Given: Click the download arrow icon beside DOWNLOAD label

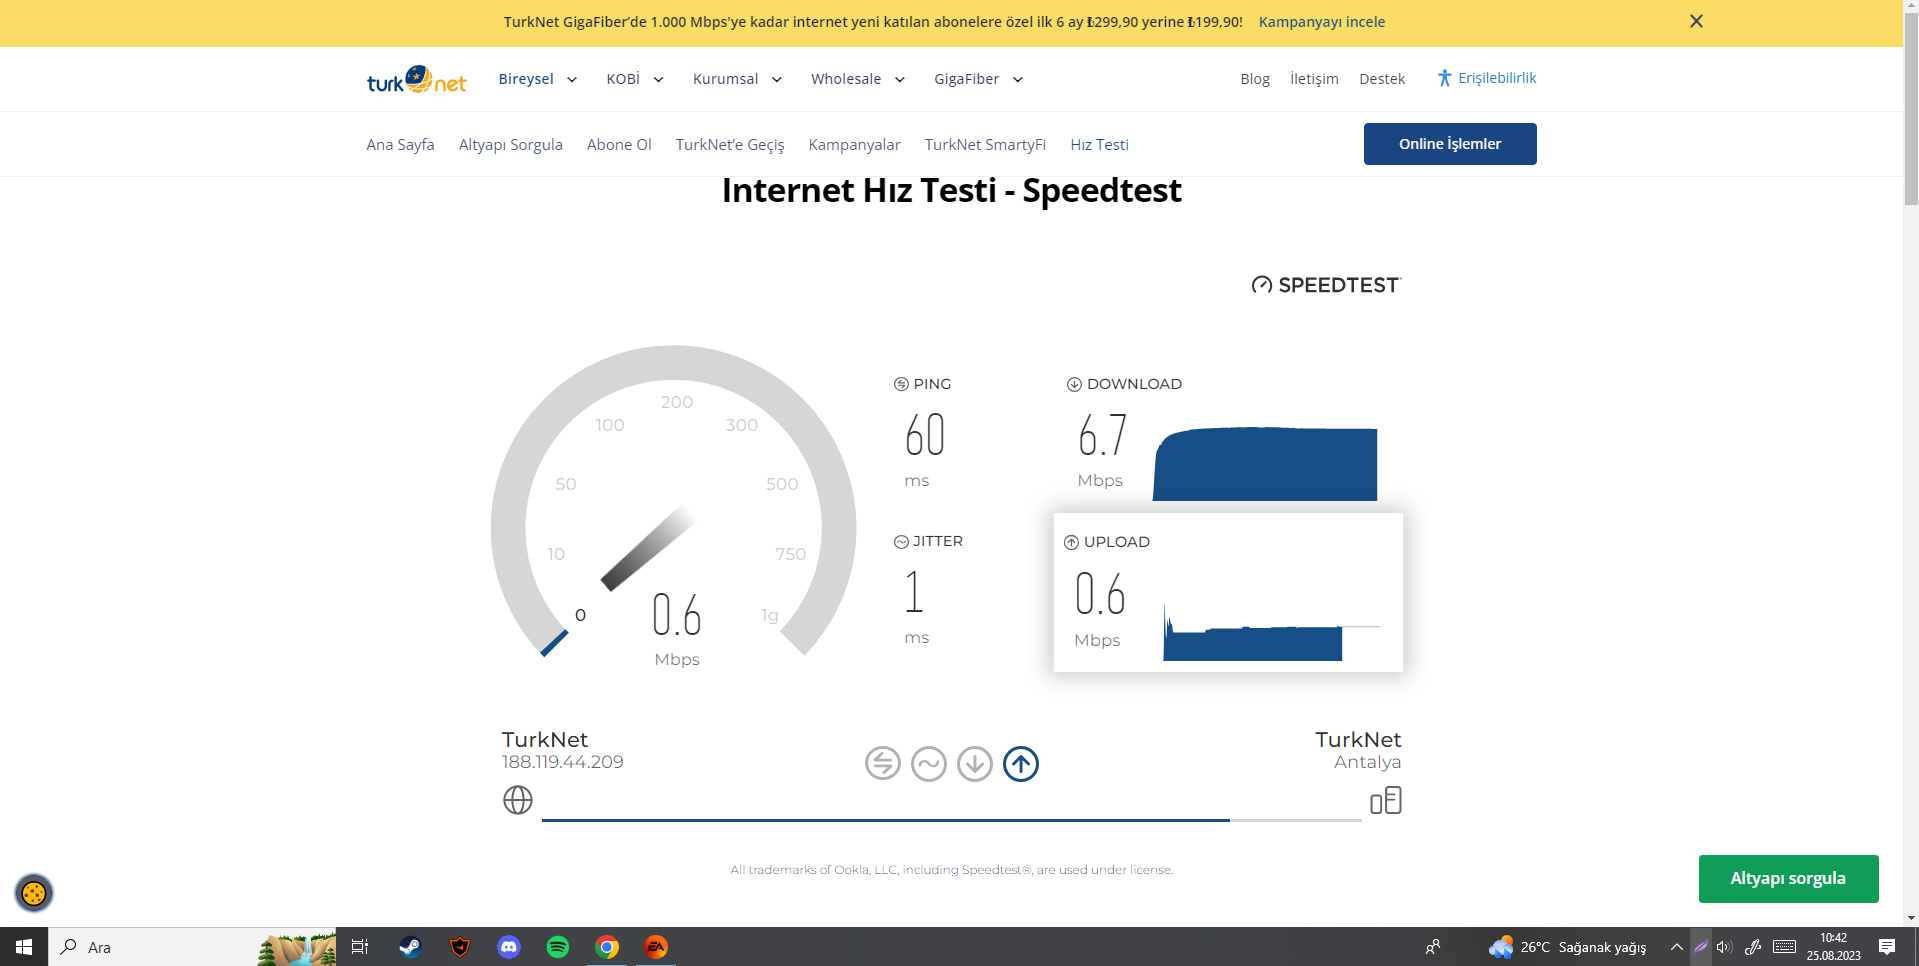Looking at the screenshot, I should [x=1074, y=384].
